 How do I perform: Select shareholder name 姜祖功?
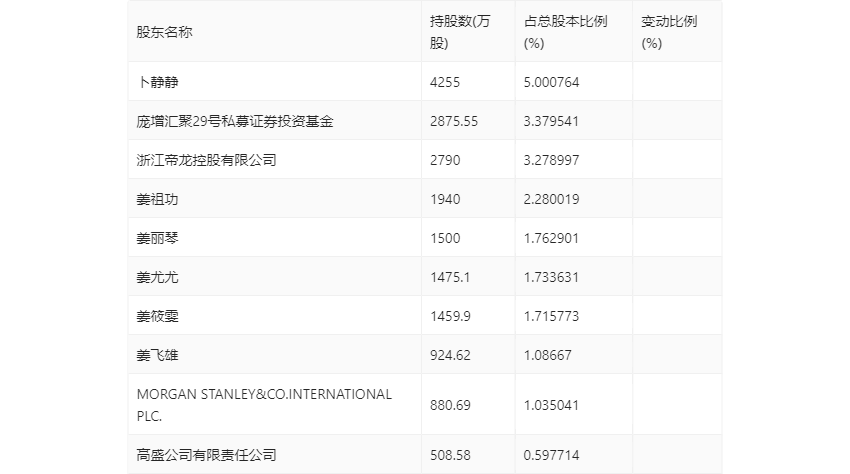coord(157,199)
